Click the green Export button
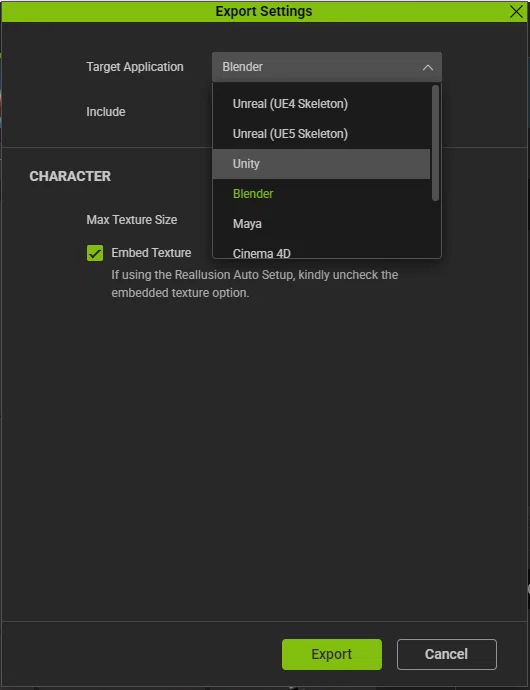The width and height of the screenshot is (530, 690). [331, 654]
